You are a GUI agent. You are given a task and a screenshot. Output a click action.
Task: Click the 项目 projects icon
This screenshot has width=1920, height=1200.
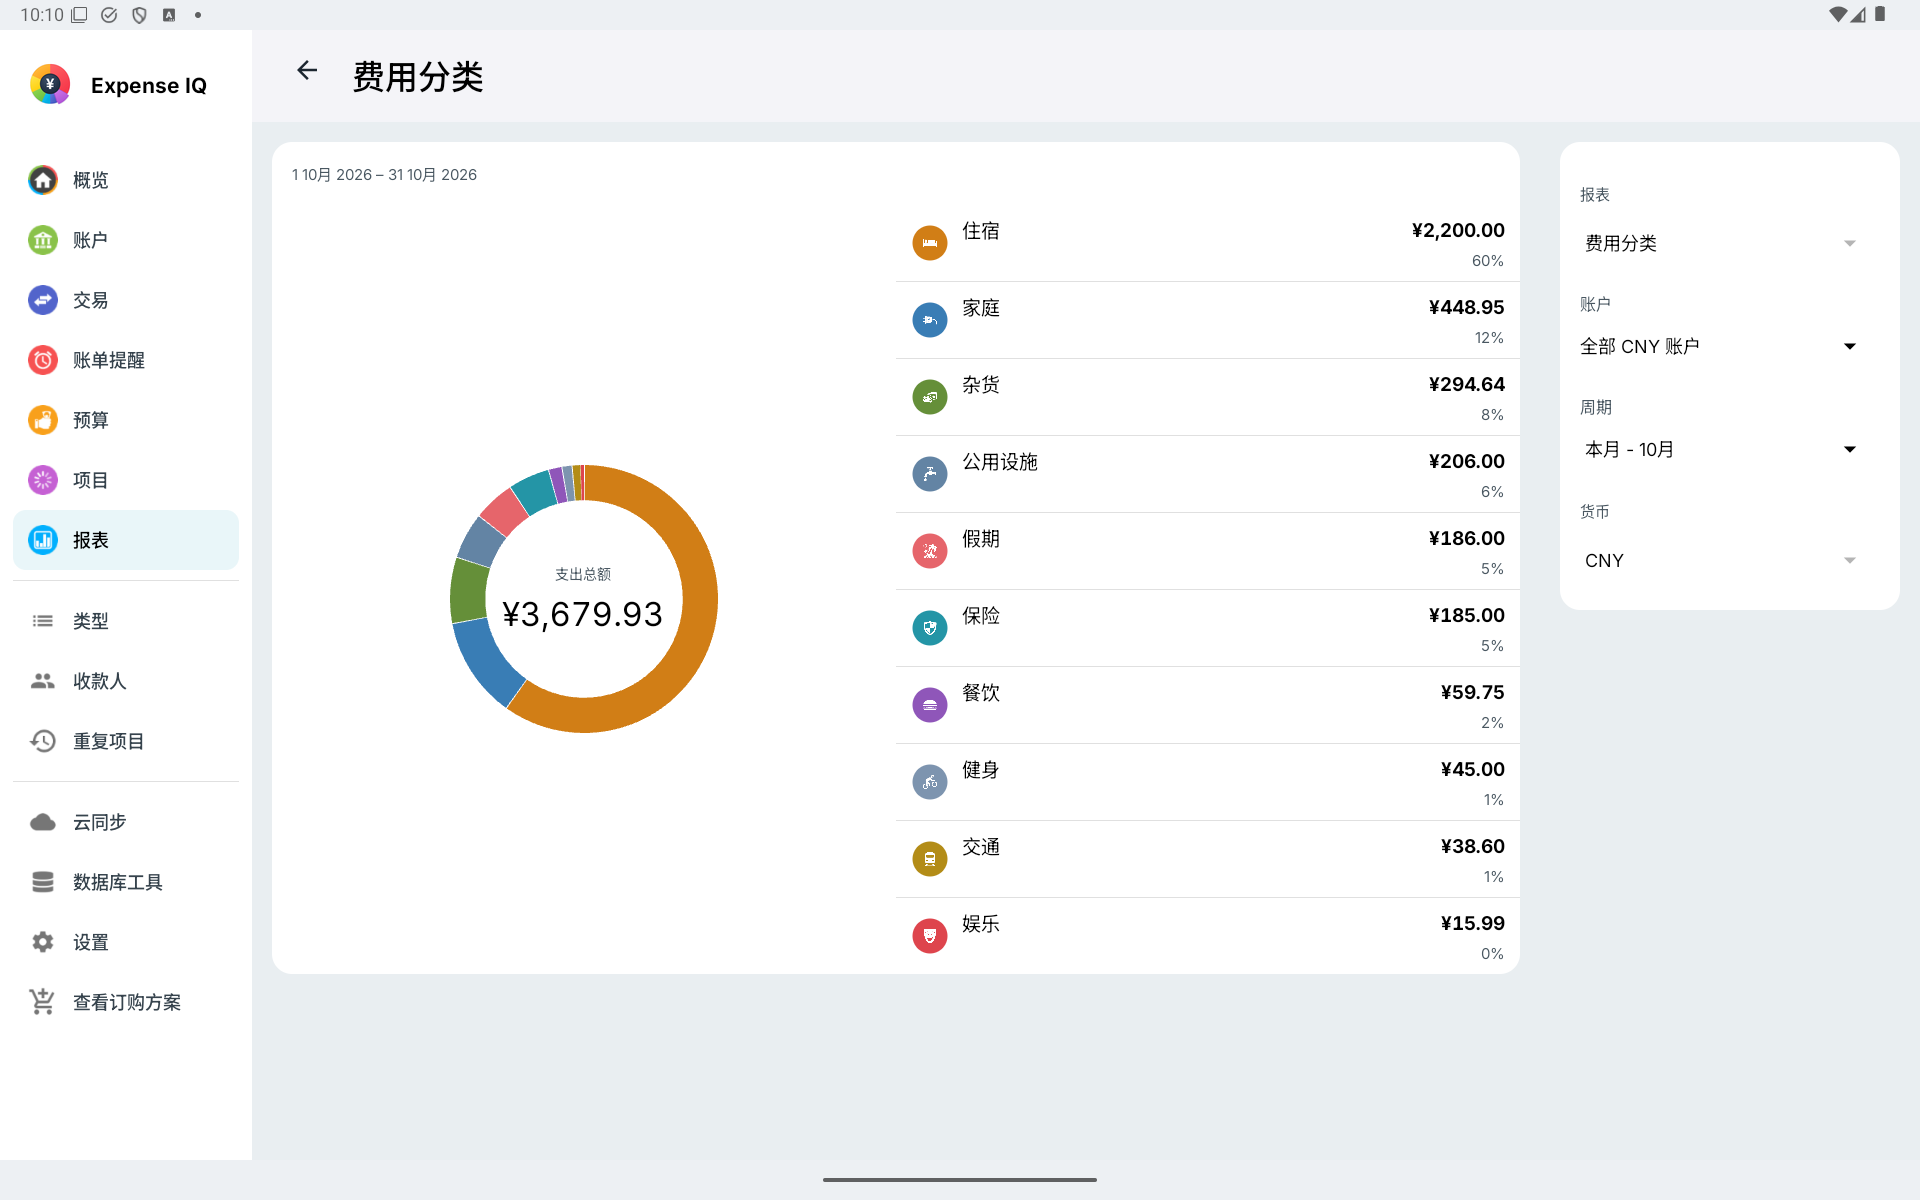click(43, 480)
